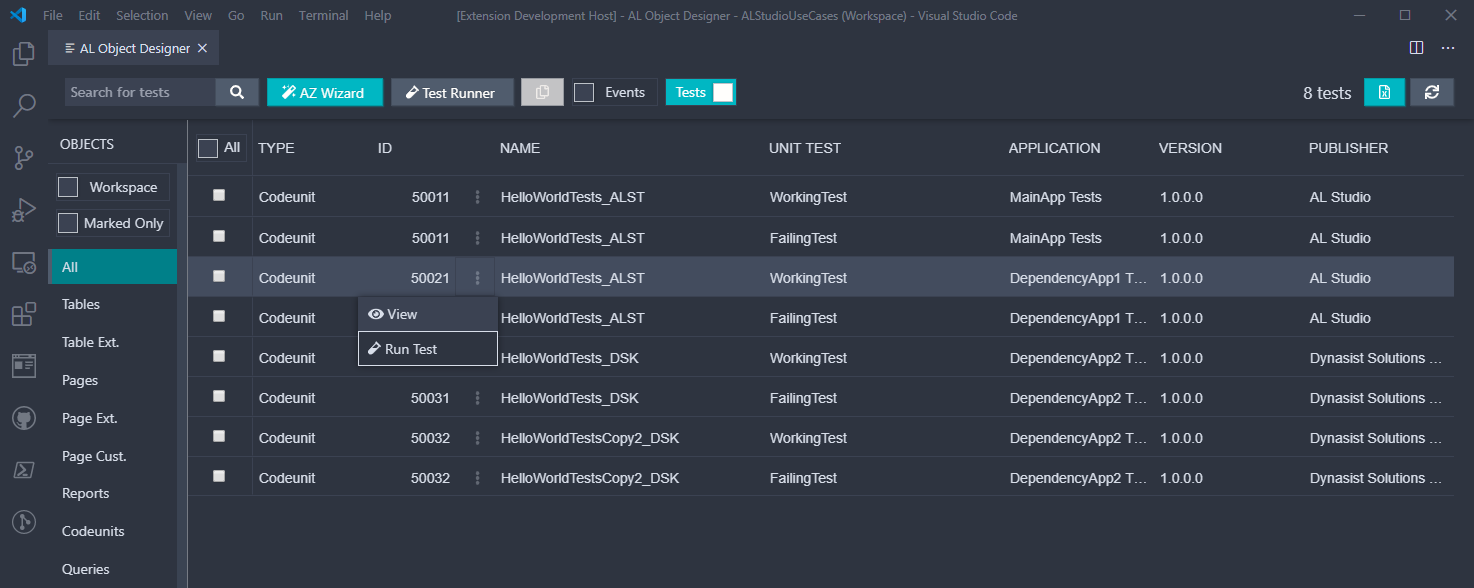Open the Search view in activity bar
This screenshot has width=1474, height=588.
(24, 105)
